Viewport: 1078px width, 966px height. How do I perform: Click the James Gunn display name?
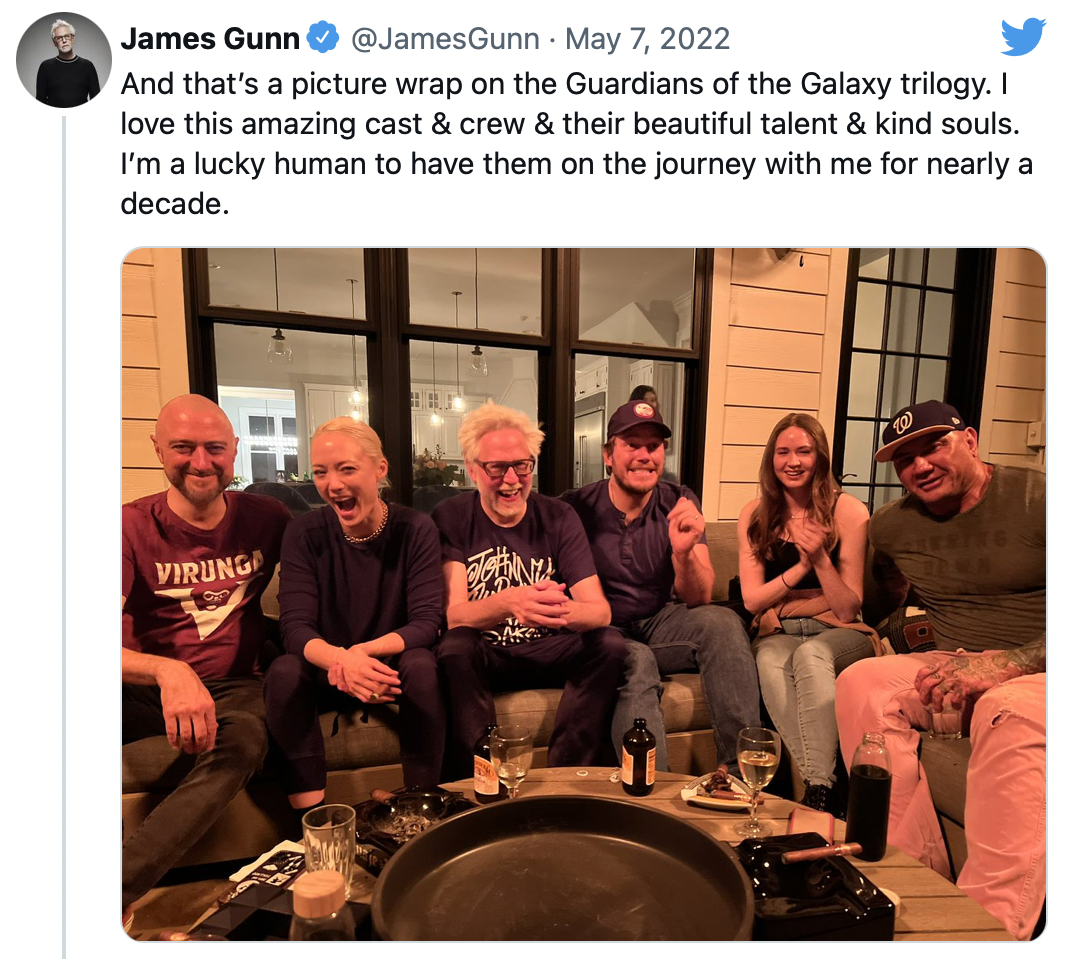pos(210,39)
